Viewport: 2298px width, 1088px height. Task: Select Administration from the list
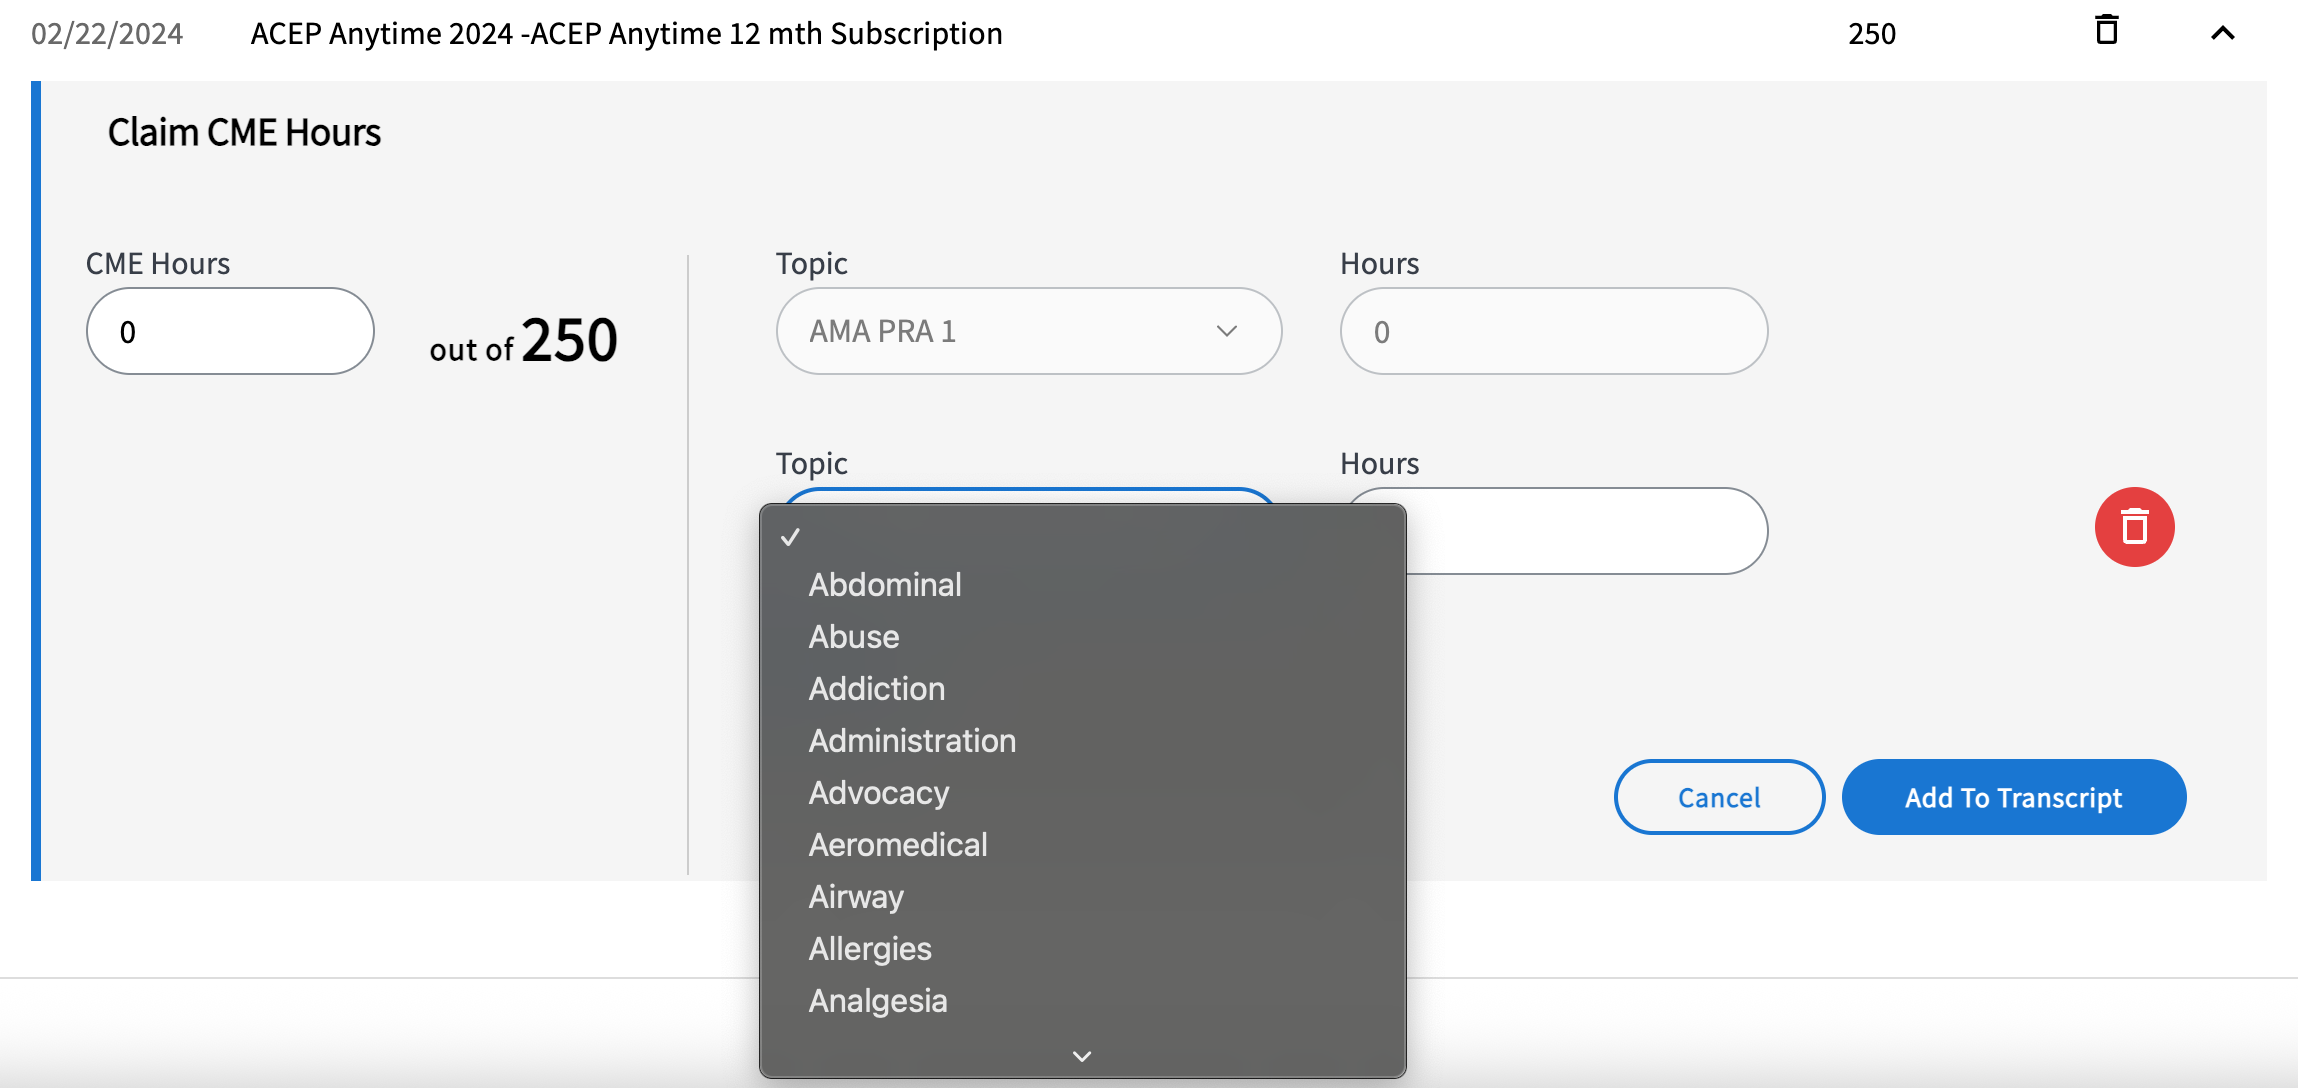pyautogui.click(x=912, y=741)
